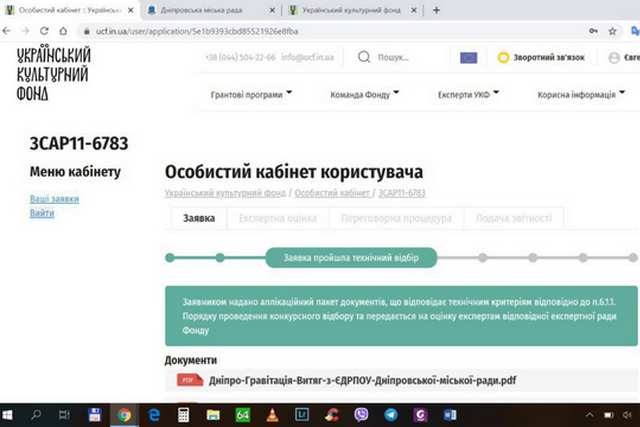This screenshot has width=640, height=427.
Task: Bookmark page with star icon
Action: click(612, 31)
